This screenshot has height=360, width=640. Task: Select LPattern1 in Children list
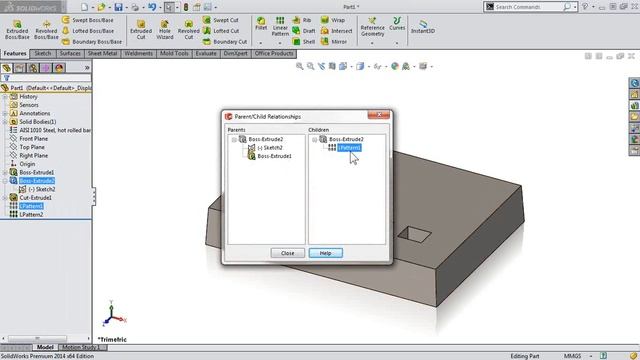tap(349, 148)
